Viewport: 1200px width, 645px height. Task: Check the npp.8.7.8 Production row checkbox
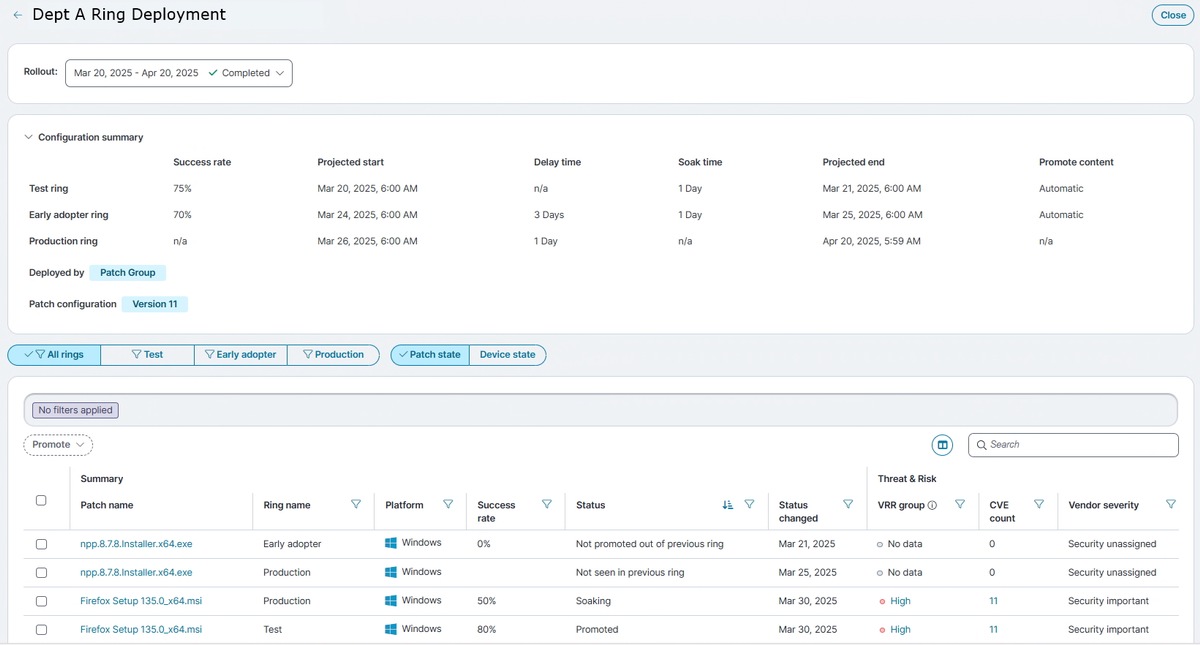pyautogui.click(x=41, y=573)
